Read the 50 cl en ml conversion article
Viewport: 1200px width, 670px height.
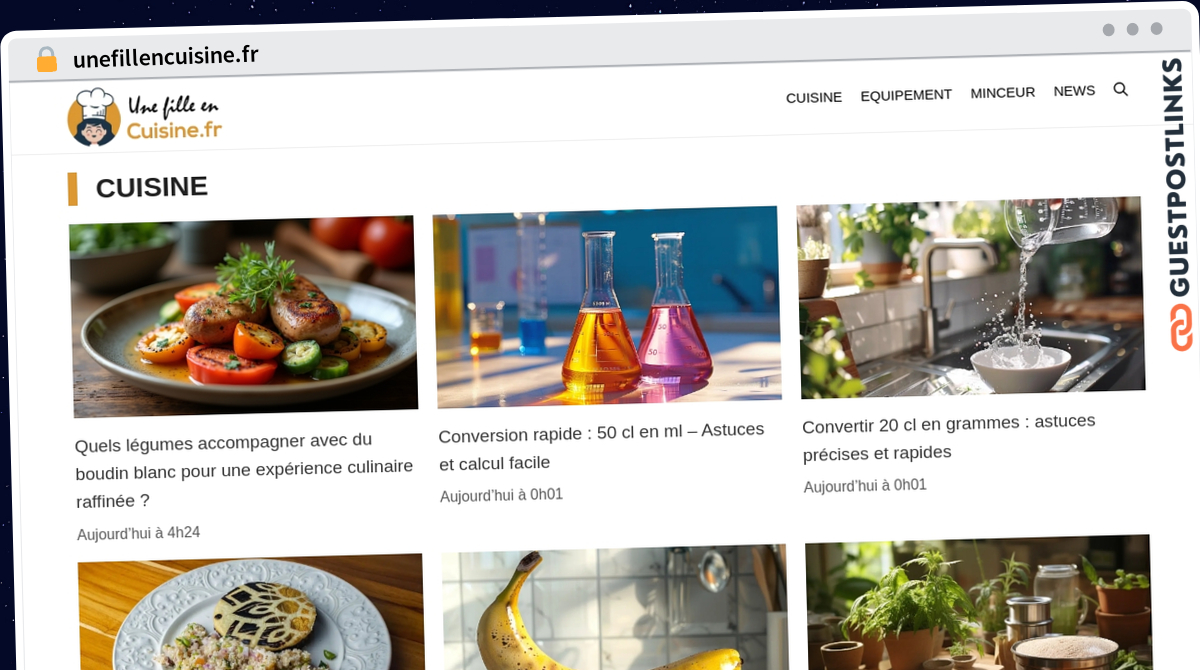601,446
